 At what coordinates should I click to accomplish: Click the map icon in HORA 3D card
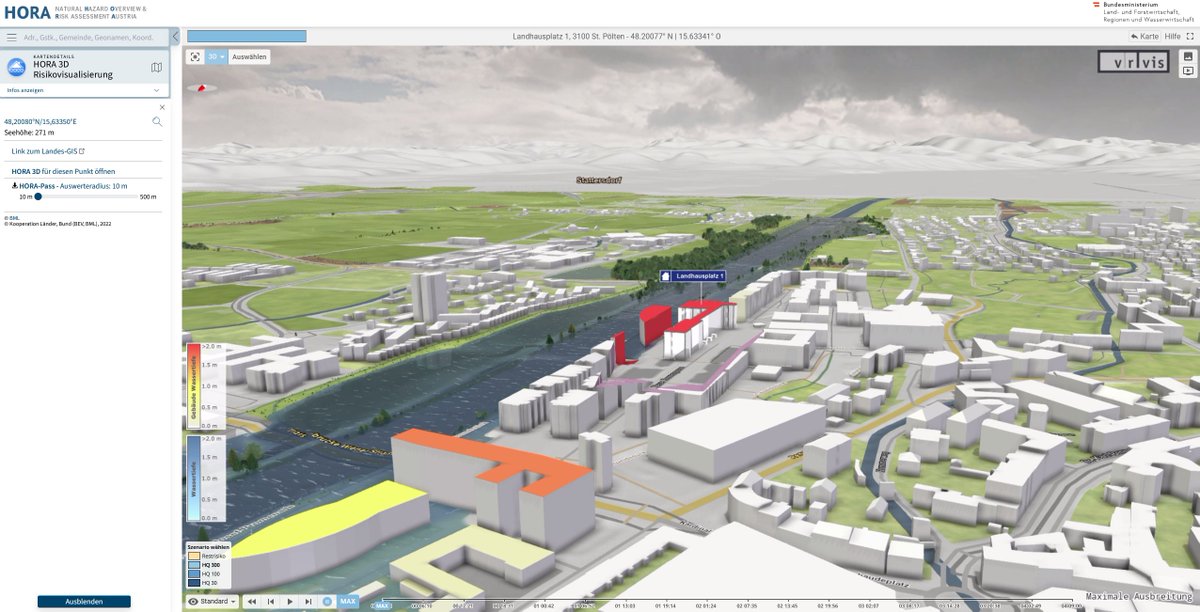coord(156,68)
